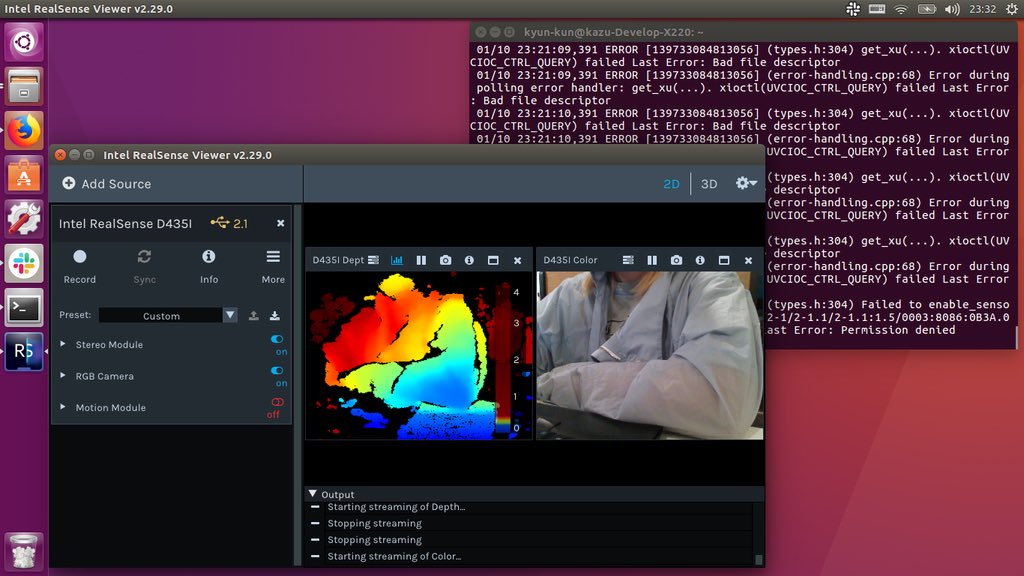Open Ubuntu Software from launcher
Viewport: 1024px width, 576px height.
coord(24,175)
